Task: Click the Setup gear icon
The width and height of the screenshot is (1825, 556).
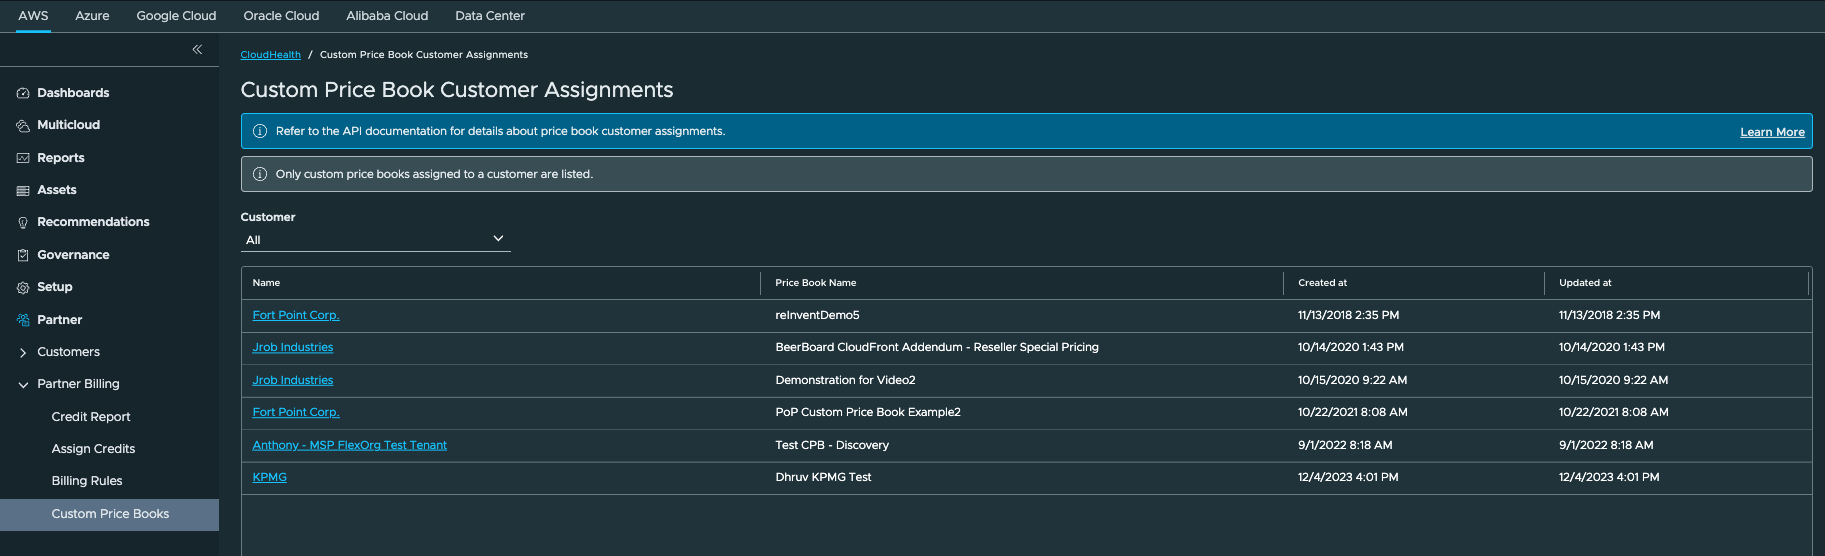Action: coord(23,288)
